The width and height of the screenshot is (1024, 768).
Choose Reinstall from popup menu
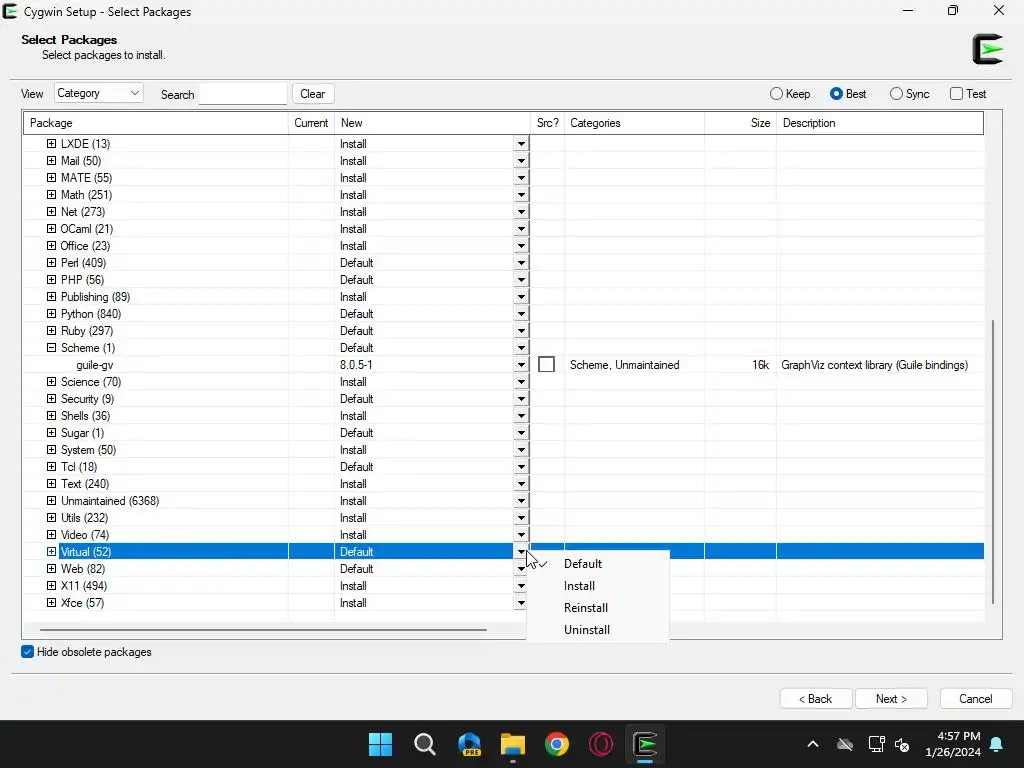[598, 607]
